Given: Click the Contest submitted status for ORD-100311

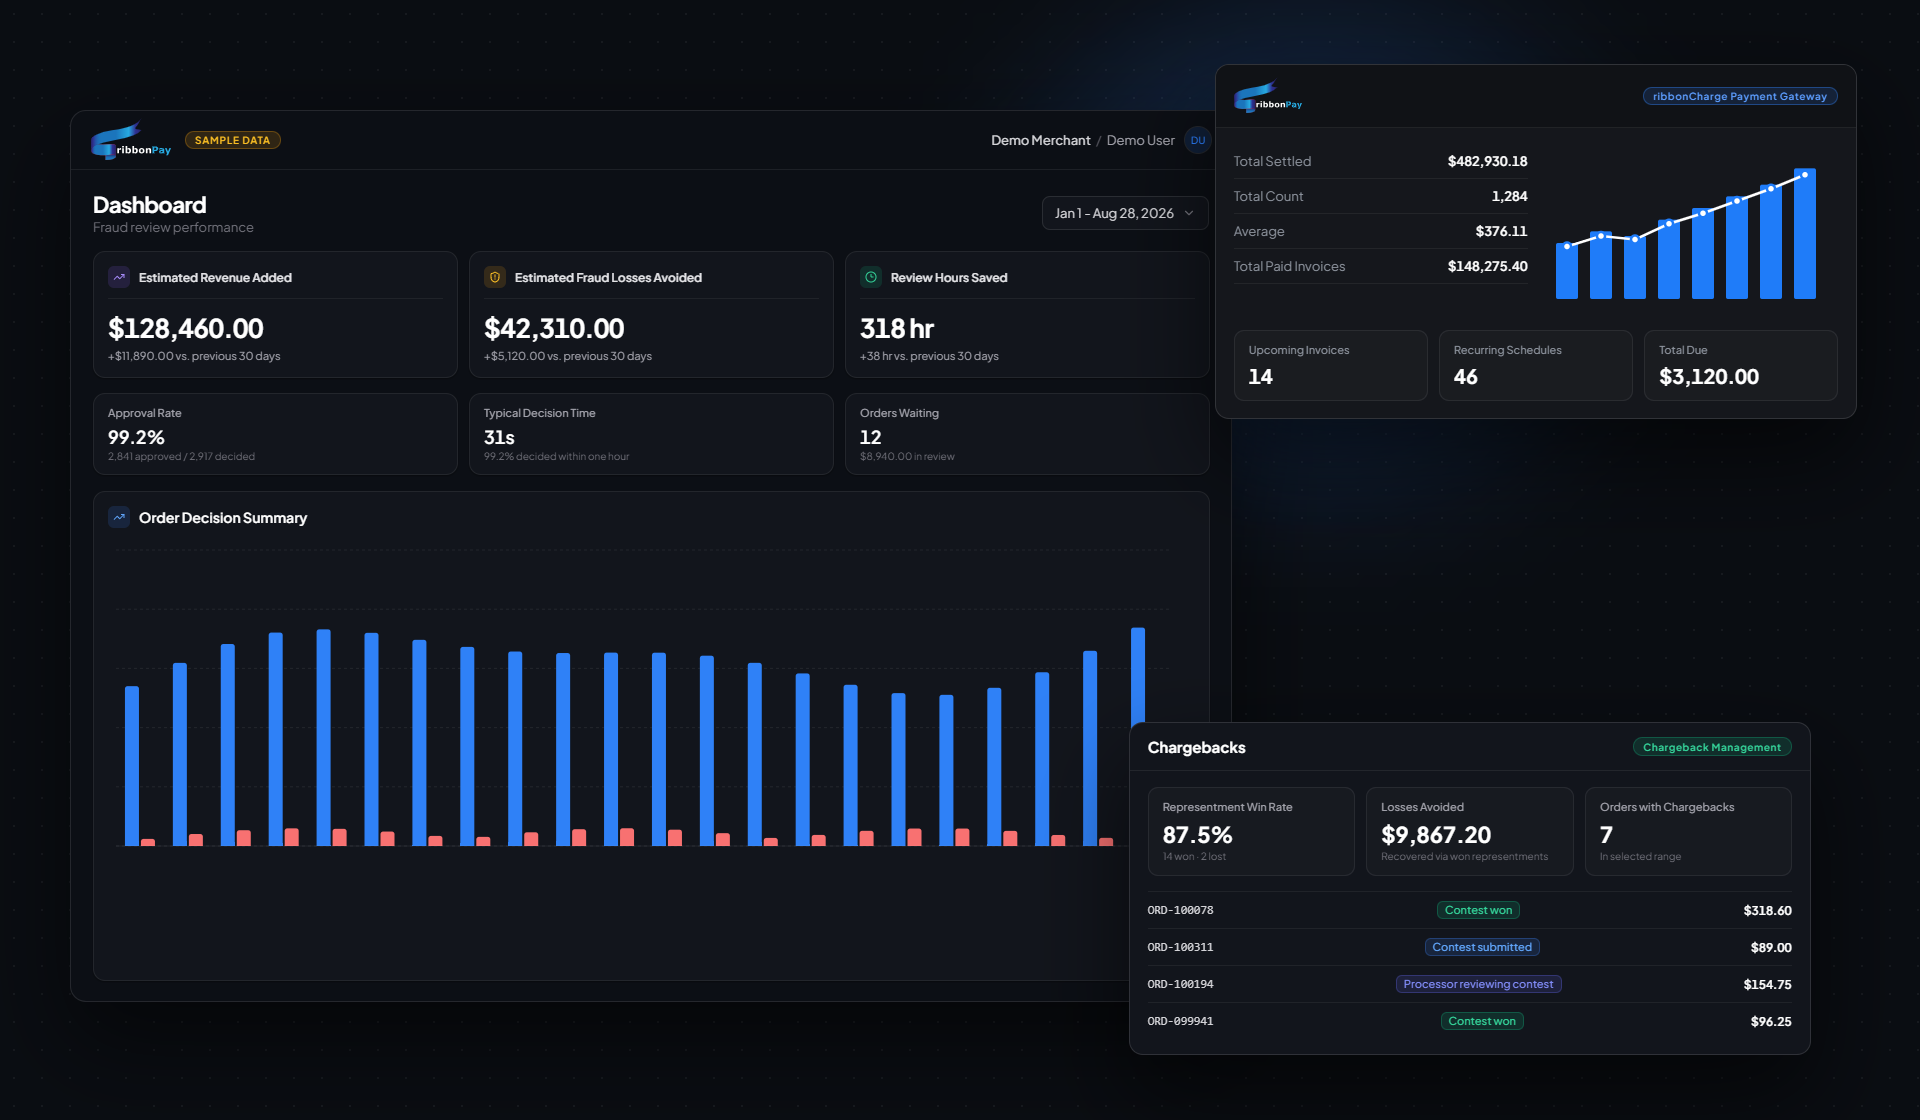Looking at the screenshot, I should click(x=1482, y=947).
